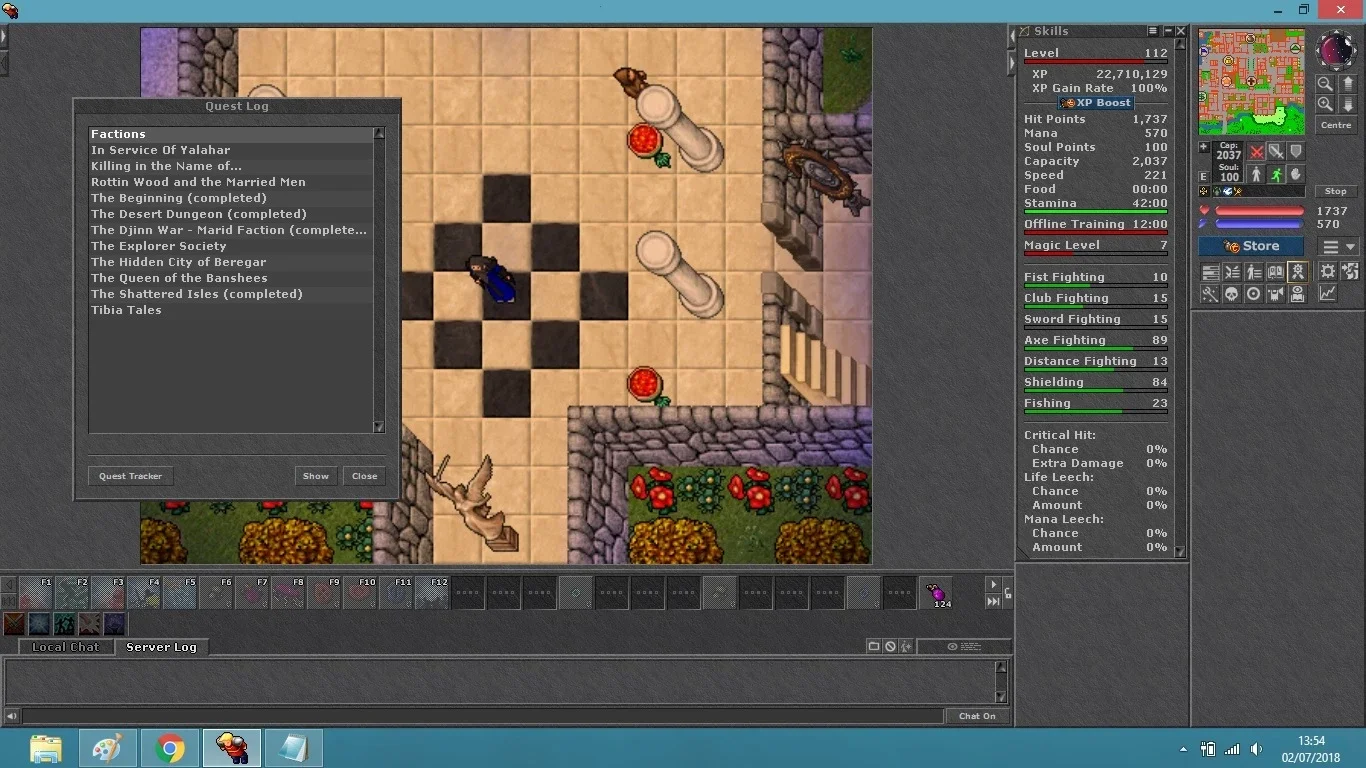Jump action bar to end double arrow
Image resolution: width=1366 pixels, height=768 pixels.
point(993,601)
